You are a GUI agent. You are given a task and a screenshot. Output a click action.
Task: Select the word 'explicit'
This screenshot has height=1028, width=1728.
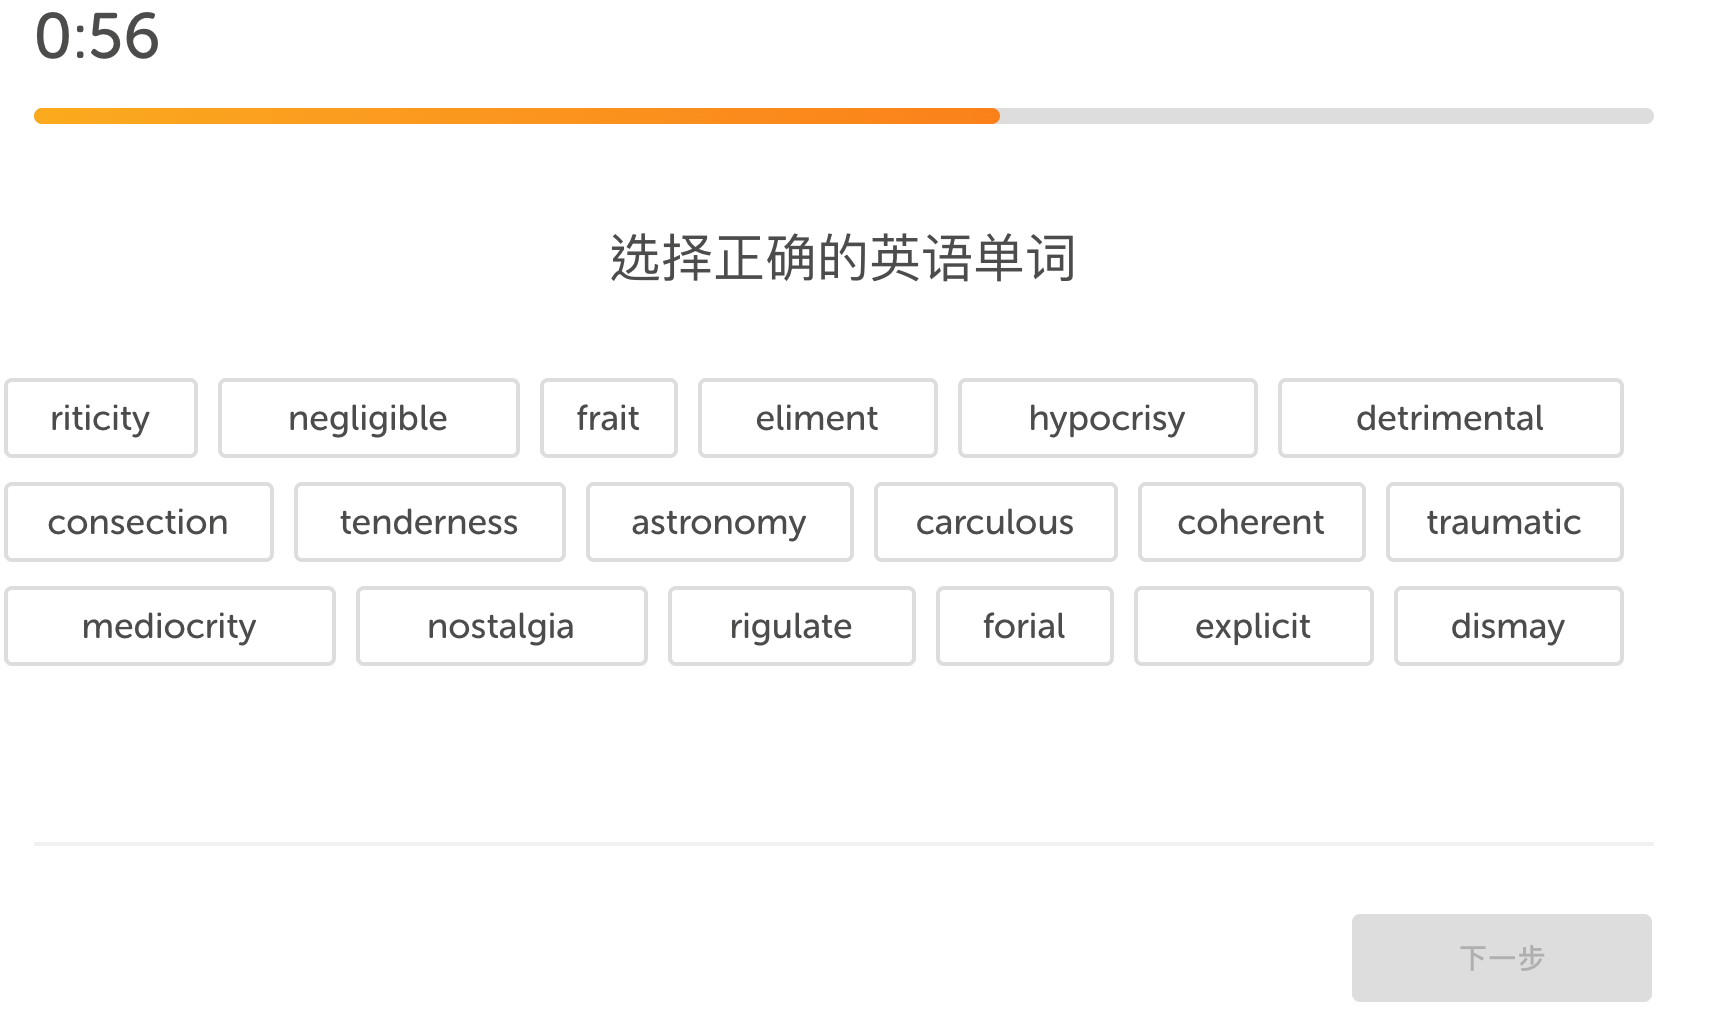(x=1253, y=626)
